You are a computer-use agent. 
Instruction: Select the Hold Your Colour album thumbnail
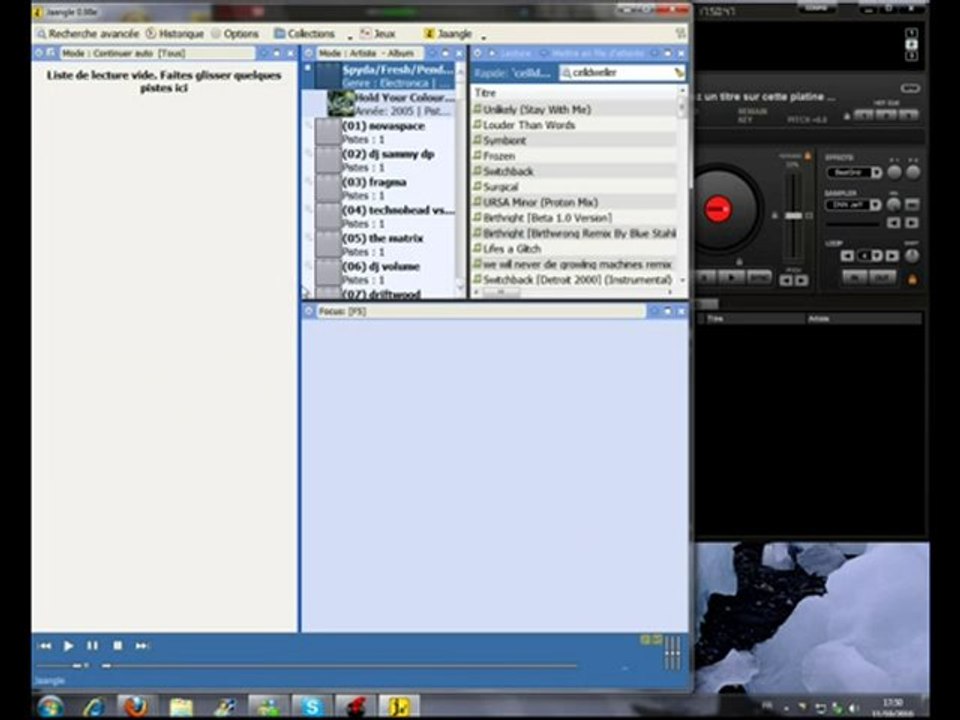tap(341, 104)
